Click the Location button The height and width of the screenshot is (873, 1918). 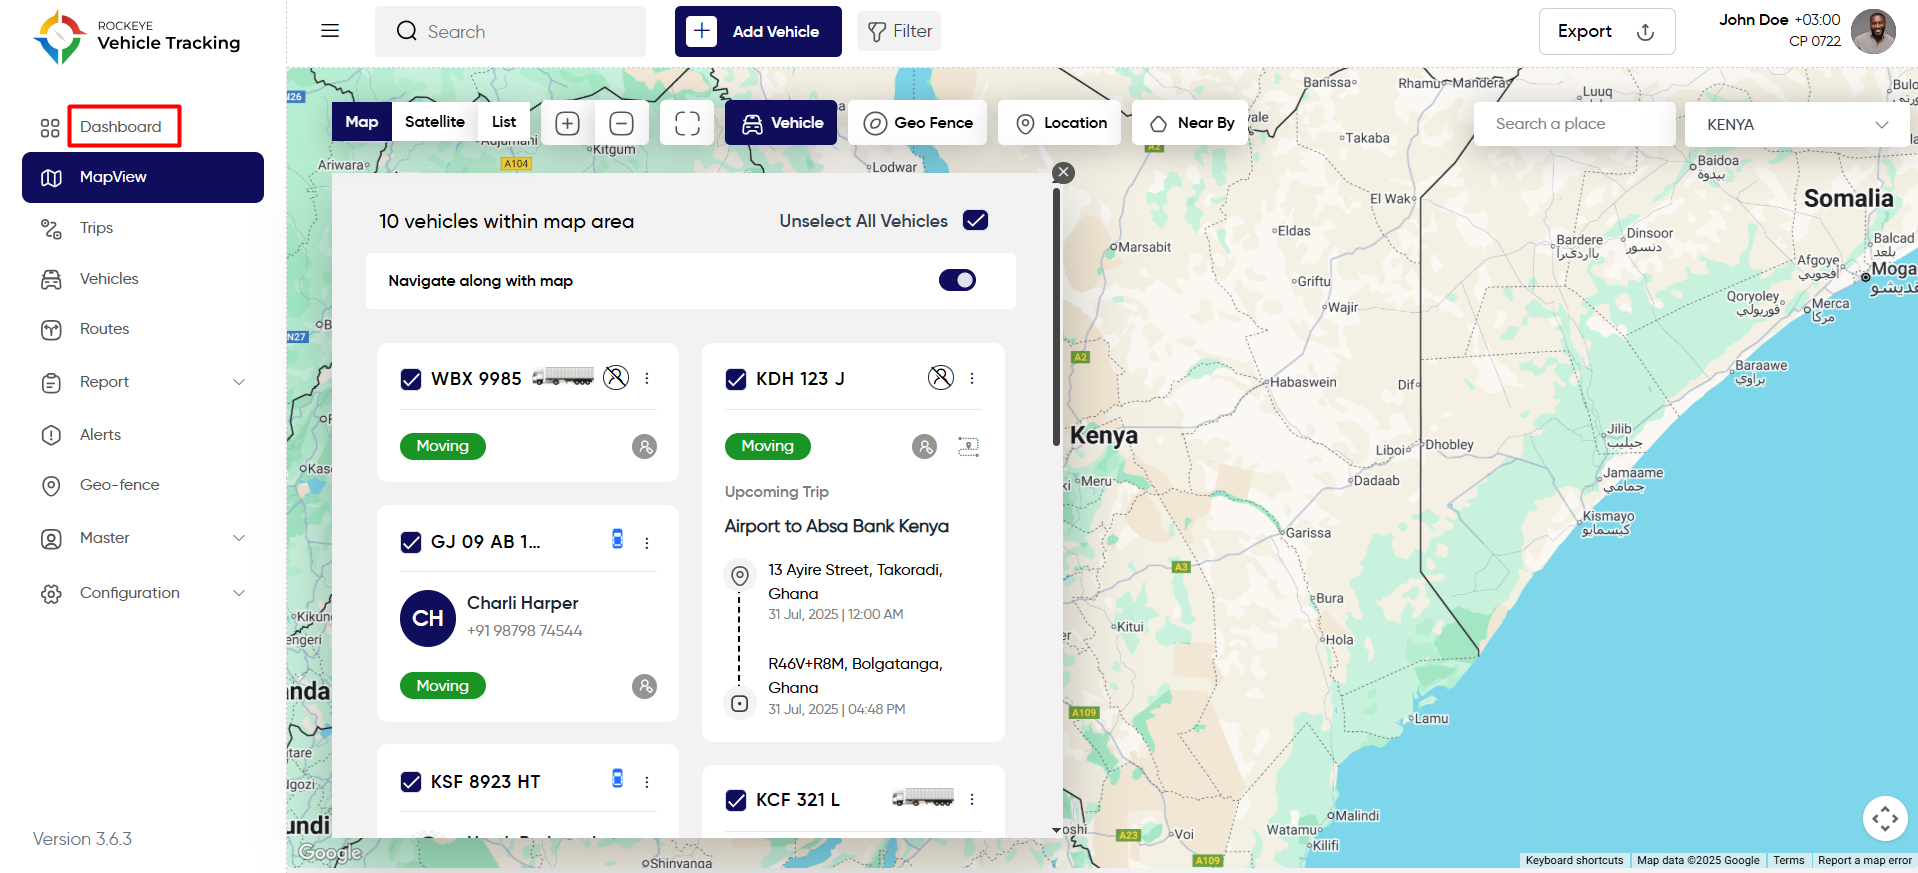pos(1060,123)
